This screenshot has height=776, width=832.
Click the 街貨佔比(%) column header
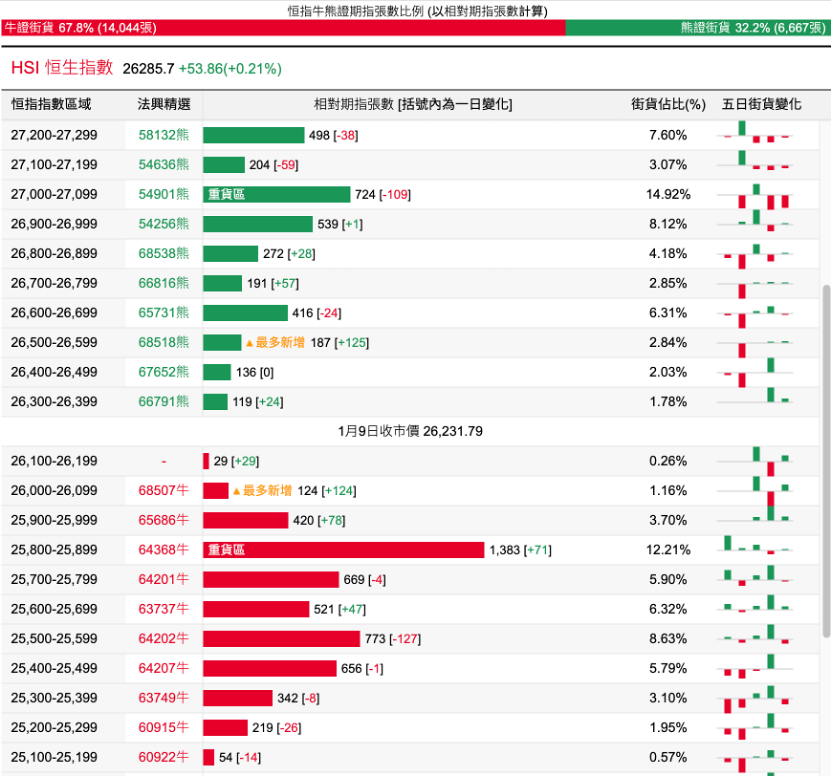[668, 104]
